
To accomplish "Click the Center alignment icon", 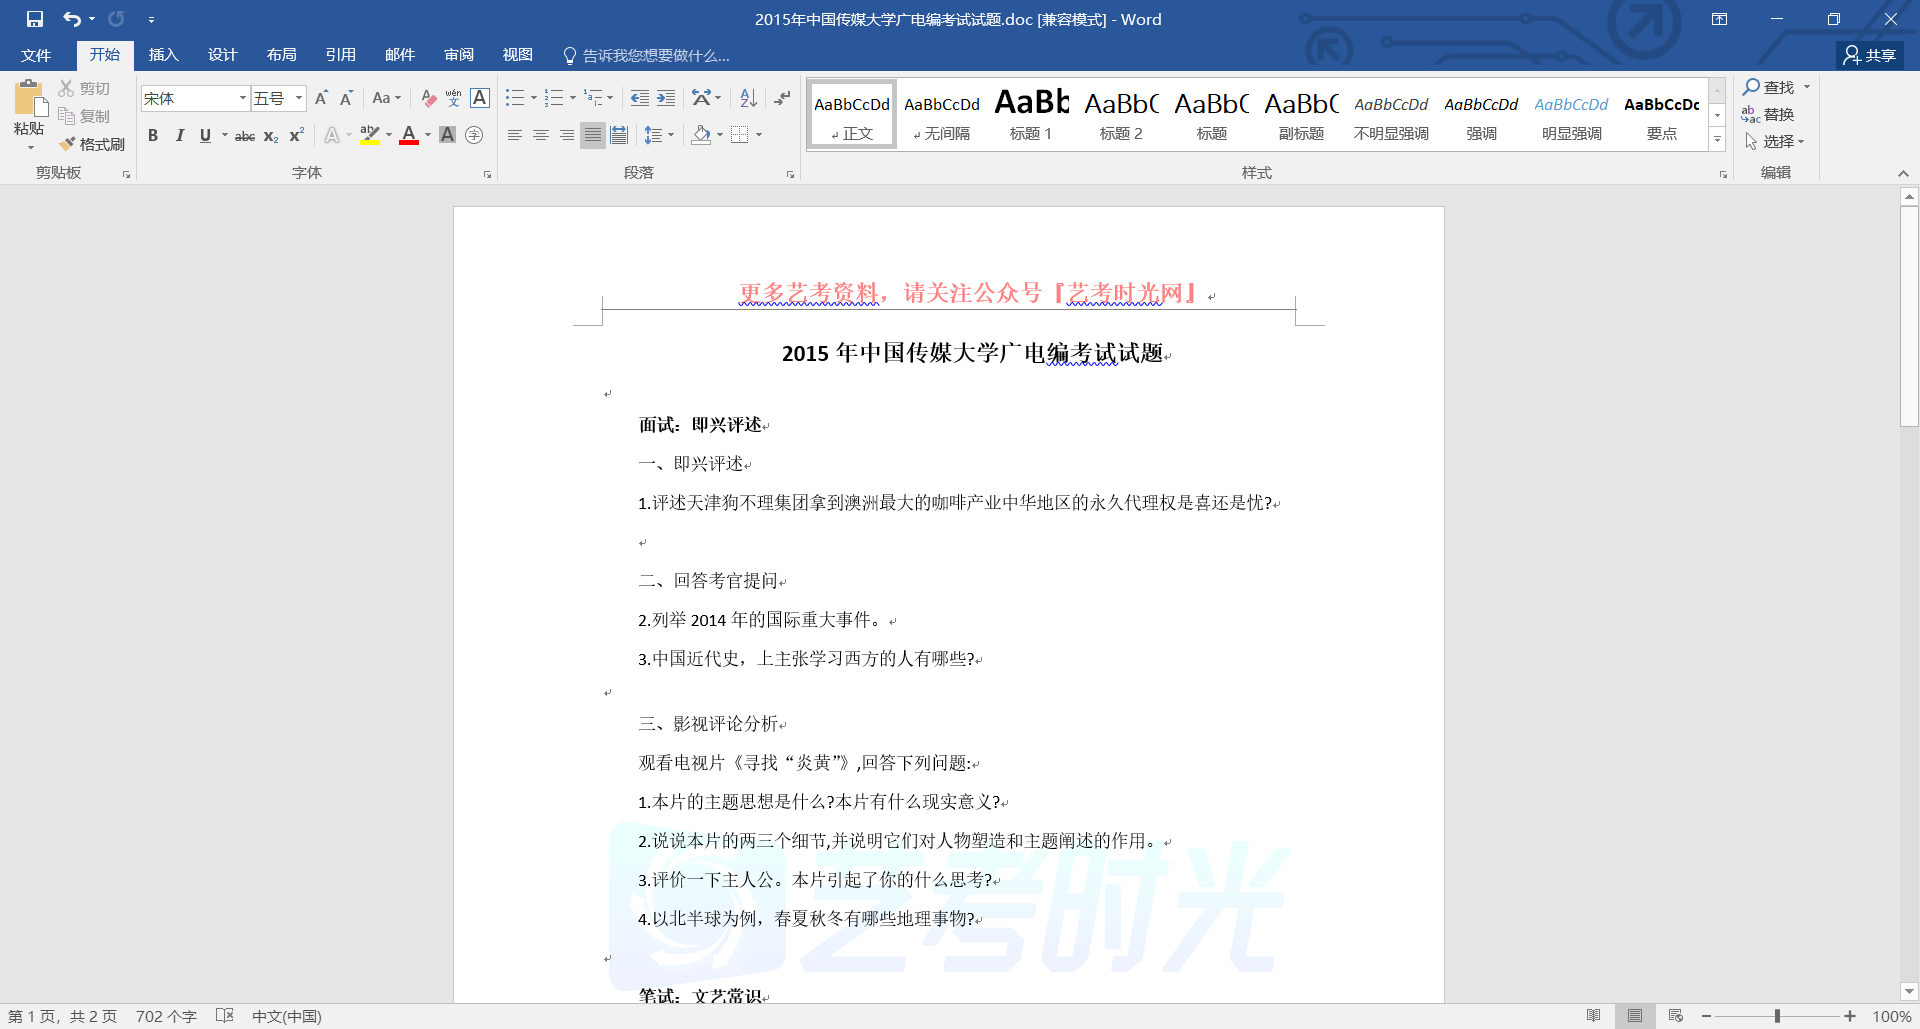I will (x=541, y=135).
